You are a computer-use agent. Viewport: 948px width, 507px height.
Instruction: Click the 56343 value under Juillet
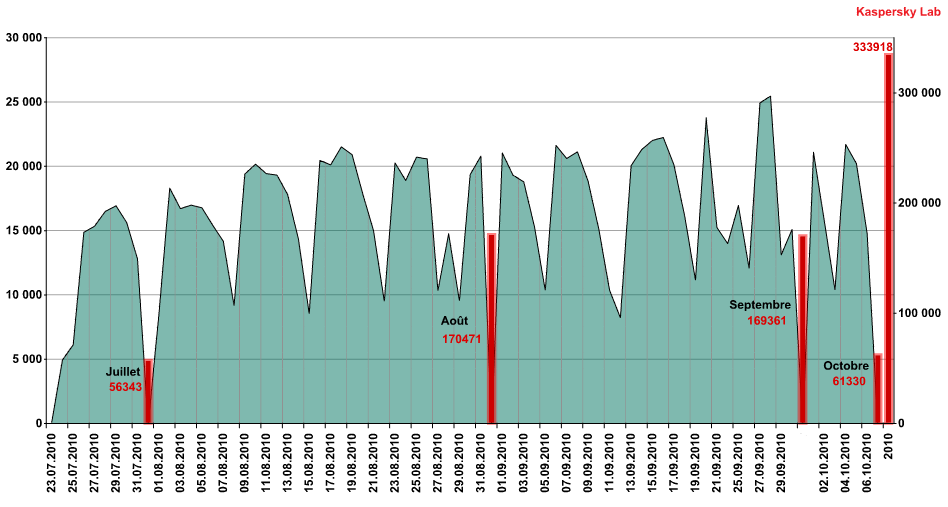[x=125, y=387]
